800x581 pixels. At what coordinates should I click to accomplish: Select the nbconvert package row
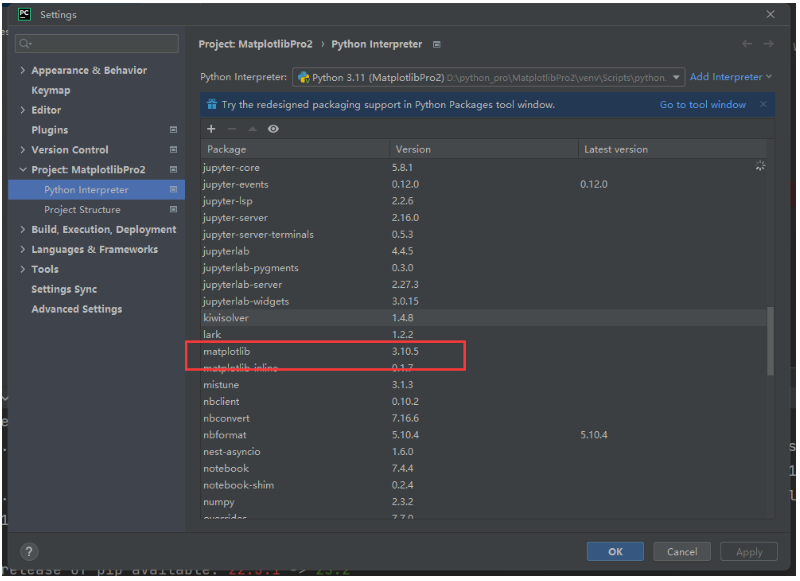coord(484,418)
